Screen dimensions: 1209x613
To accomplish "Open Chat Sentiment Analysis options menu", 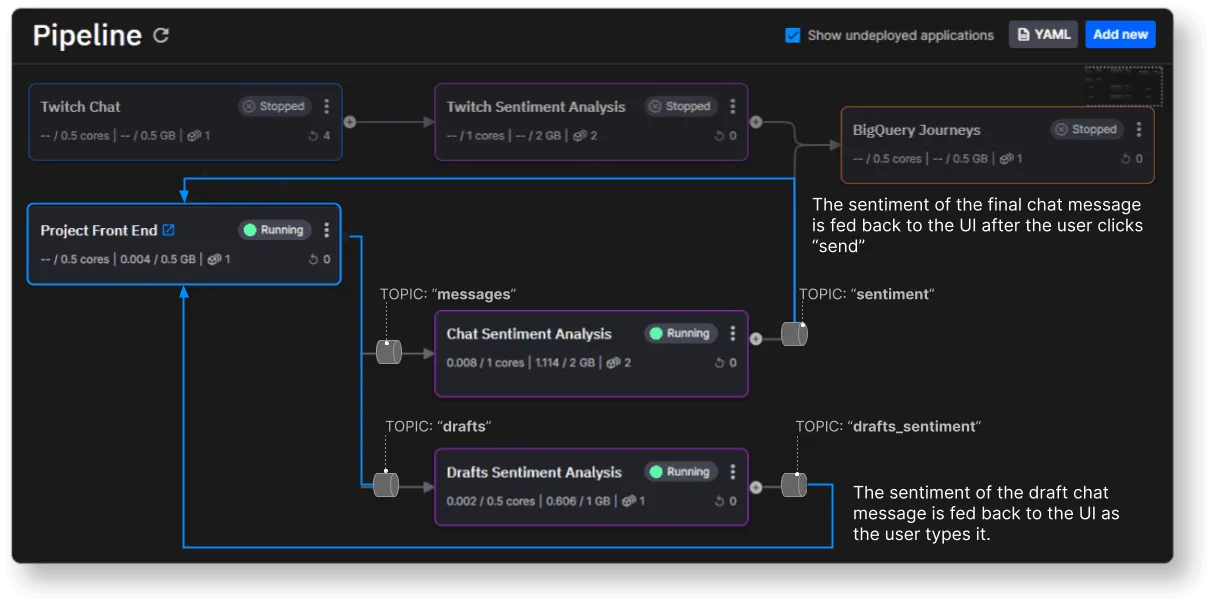I will (732, 333).
